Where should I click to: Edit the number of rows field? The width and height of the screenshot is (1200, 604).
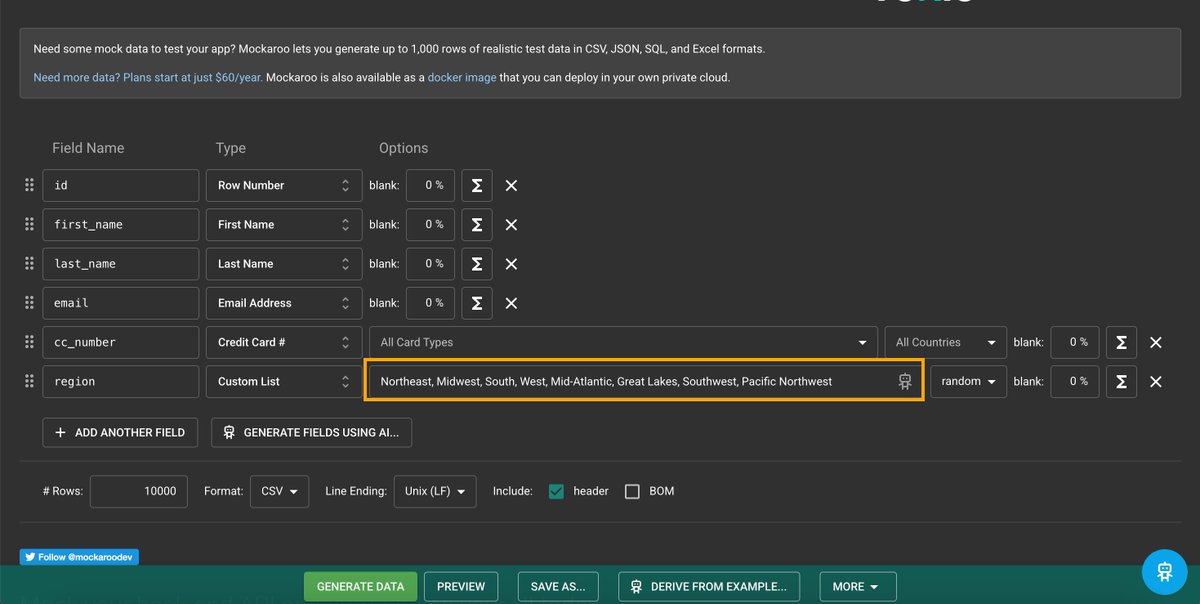tap(139, 491)
